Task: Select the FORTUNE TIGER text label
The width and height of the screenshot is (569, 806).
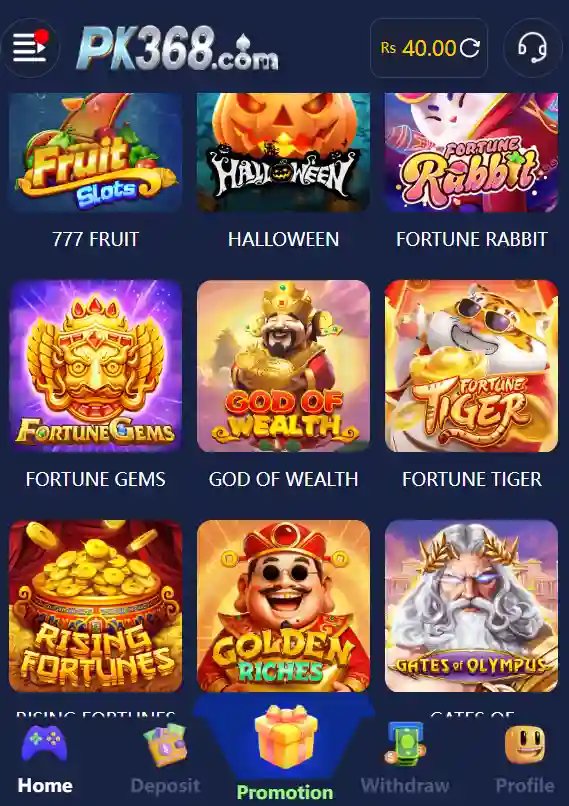Action: 472,479
